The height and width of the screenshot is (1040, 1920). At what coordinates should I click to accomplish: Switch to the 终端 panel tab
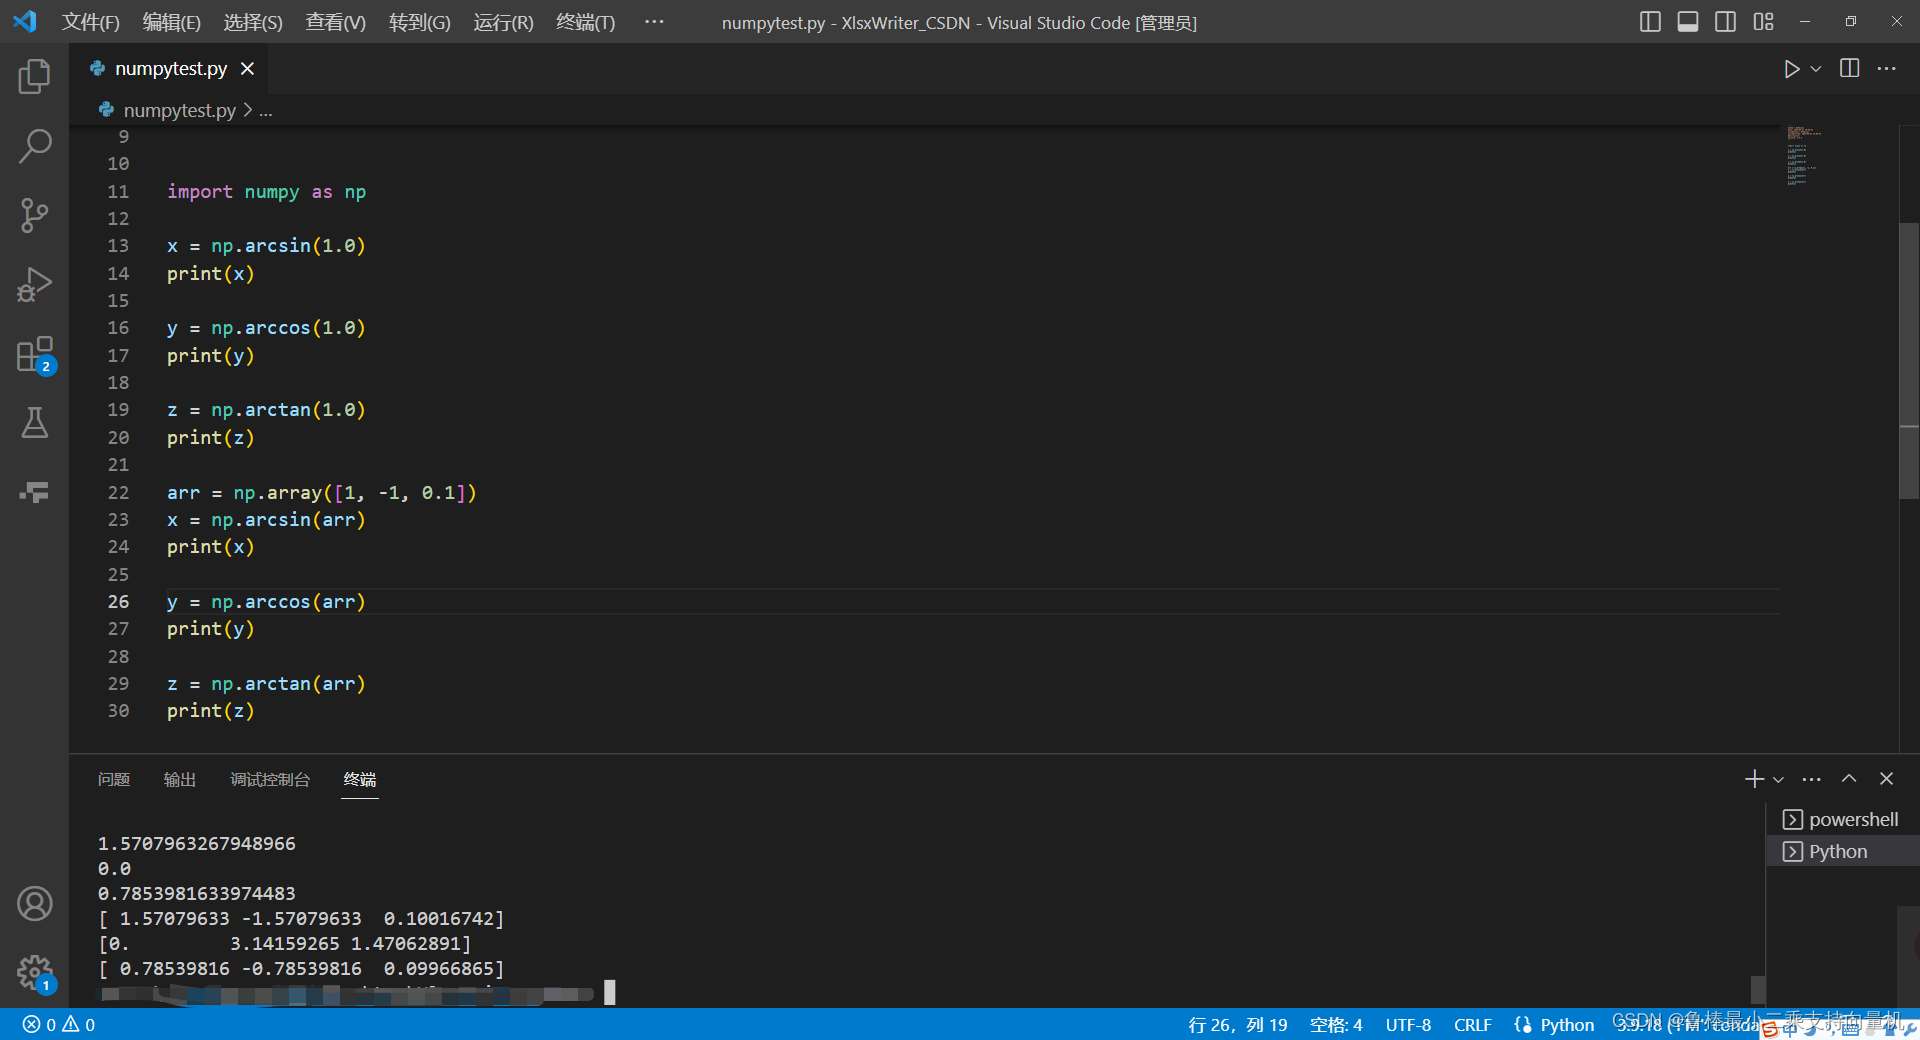point(360,779)
